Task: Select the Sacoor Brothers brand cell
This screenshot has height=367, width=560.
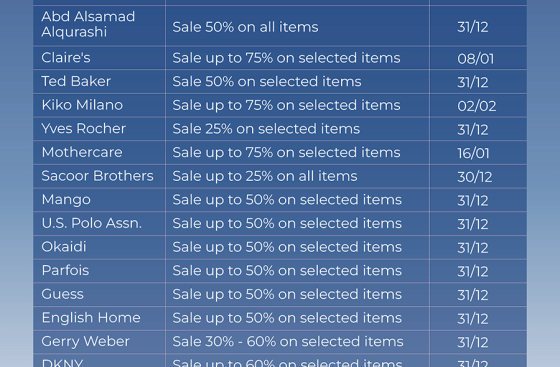Action: 98,176
